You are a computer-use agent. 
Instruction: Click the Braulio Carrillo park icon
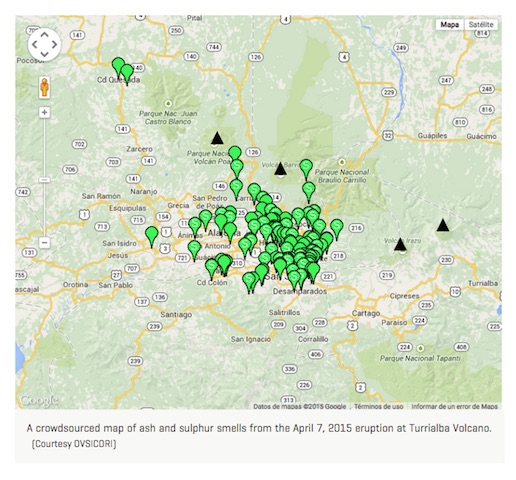pos(341,162)
